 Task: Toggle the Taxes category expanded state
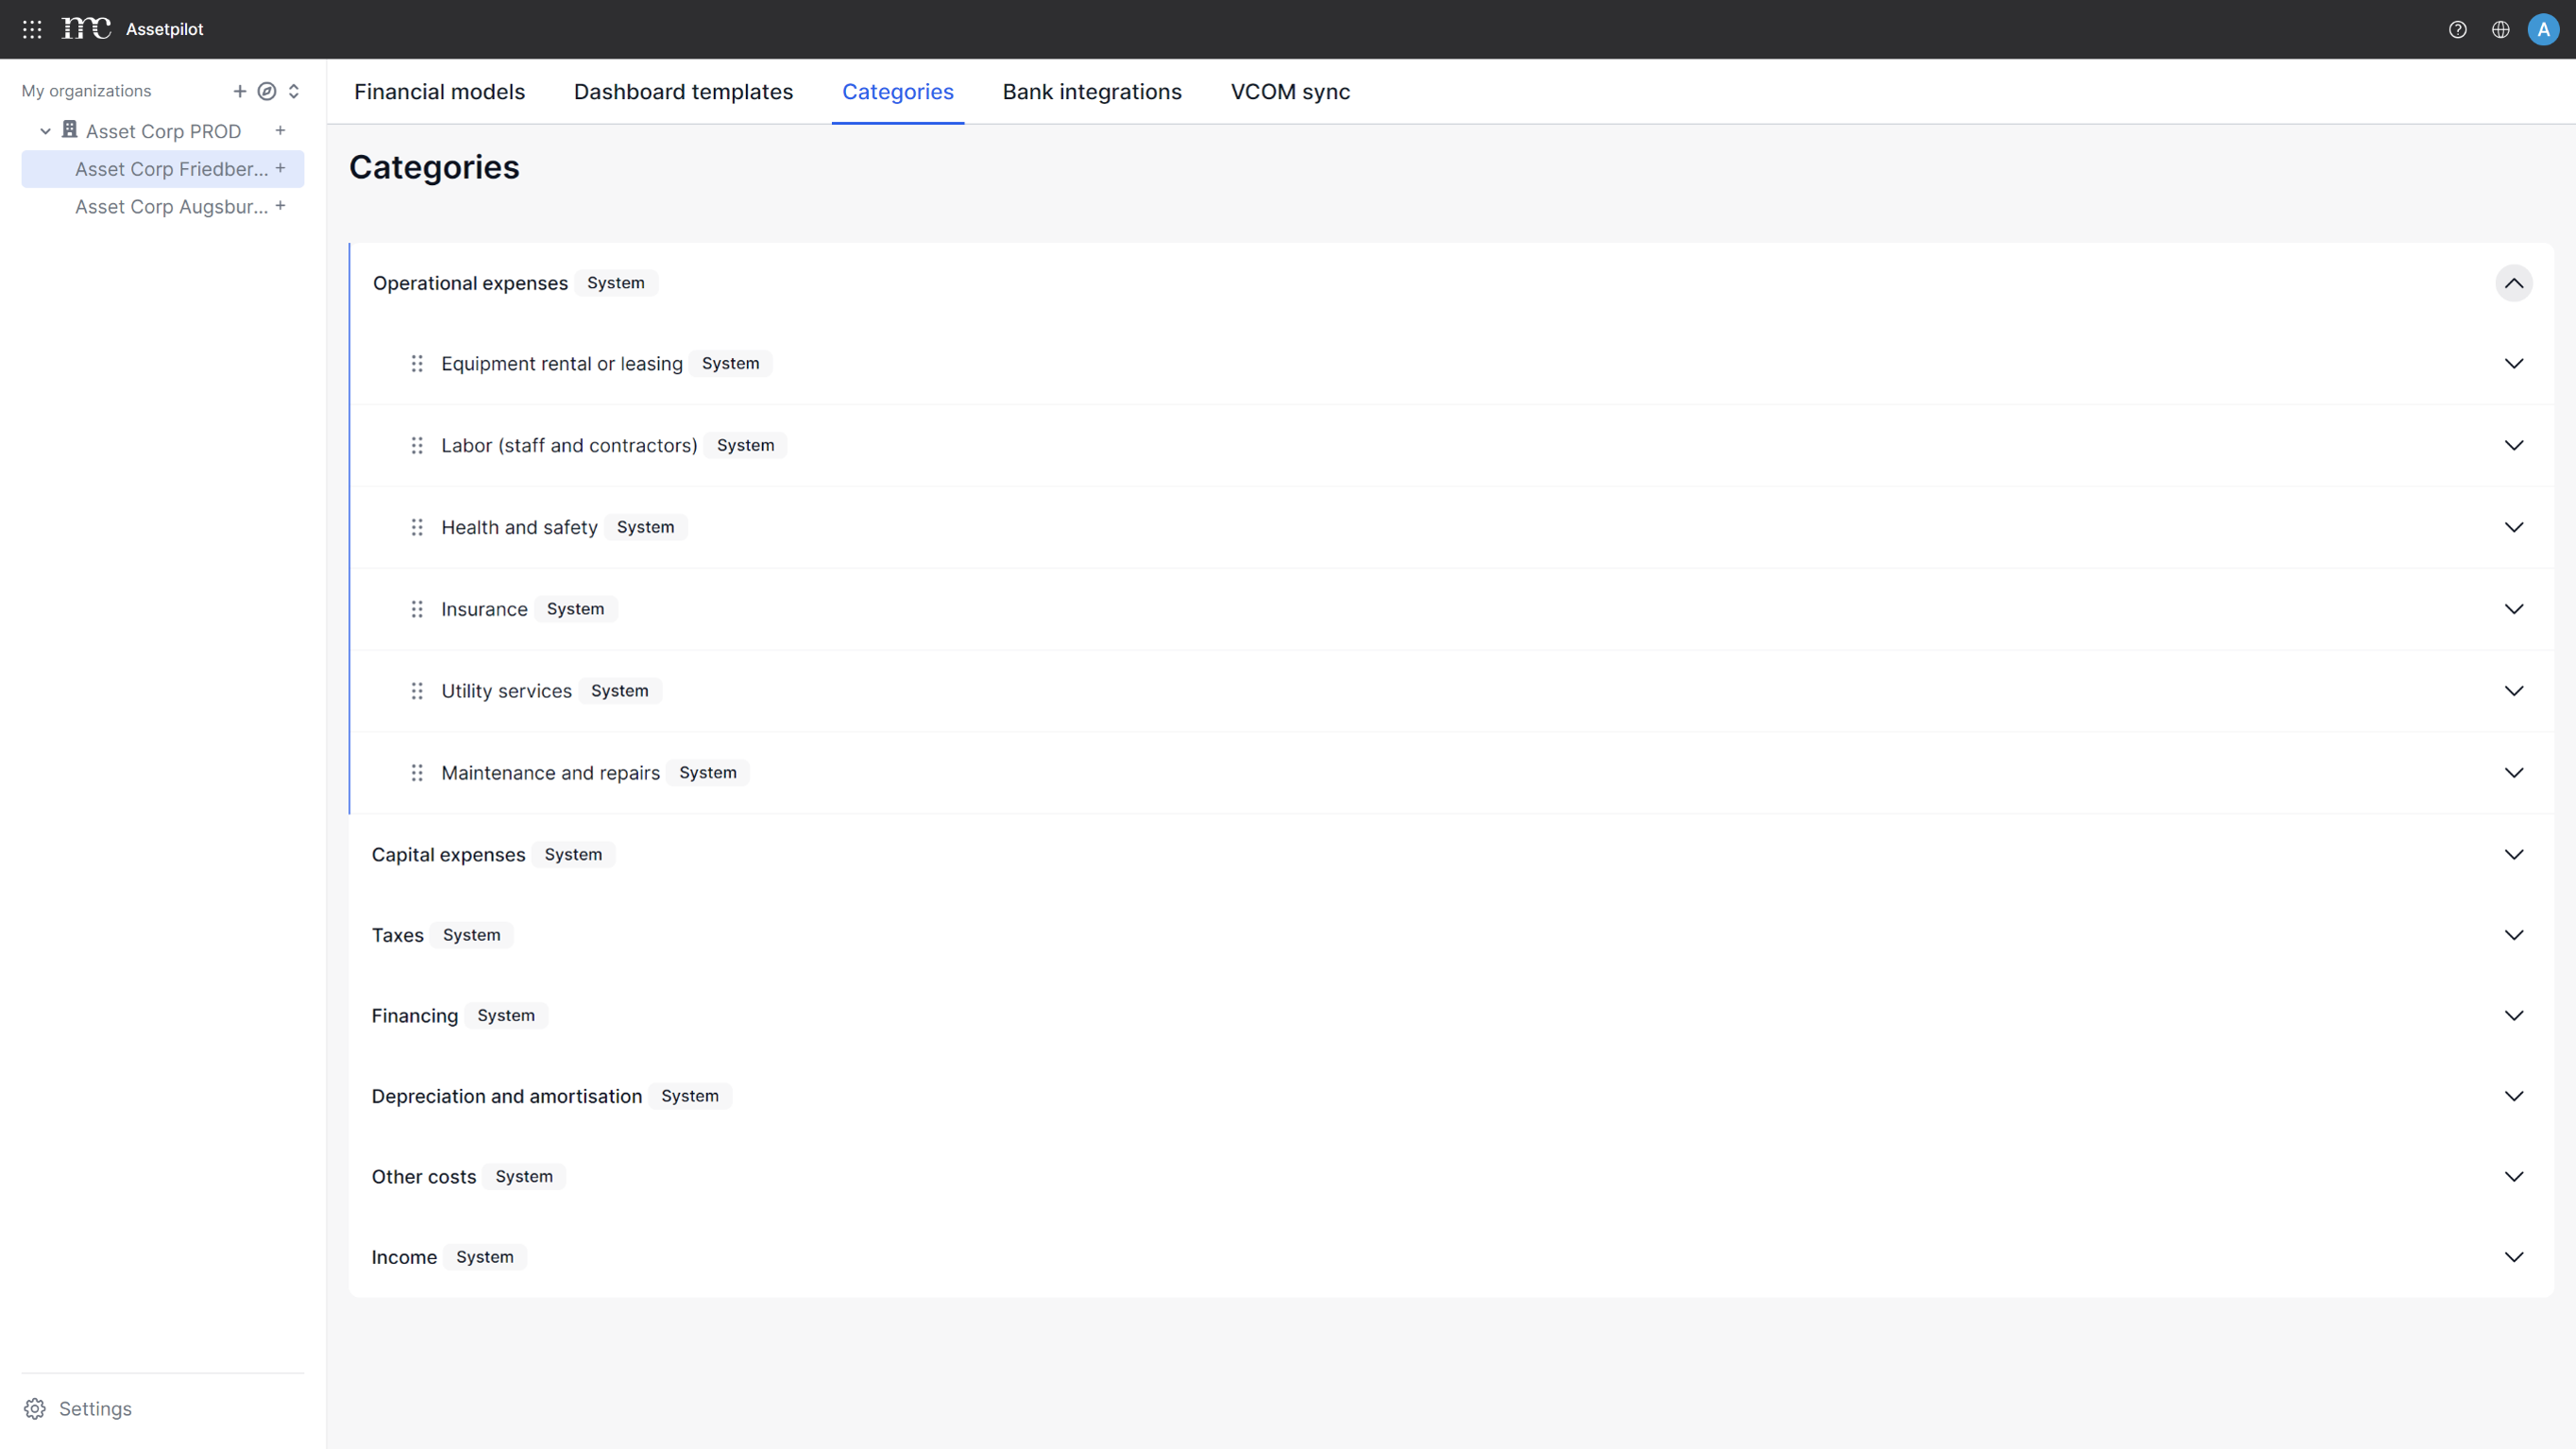(x=2514, y=934)
